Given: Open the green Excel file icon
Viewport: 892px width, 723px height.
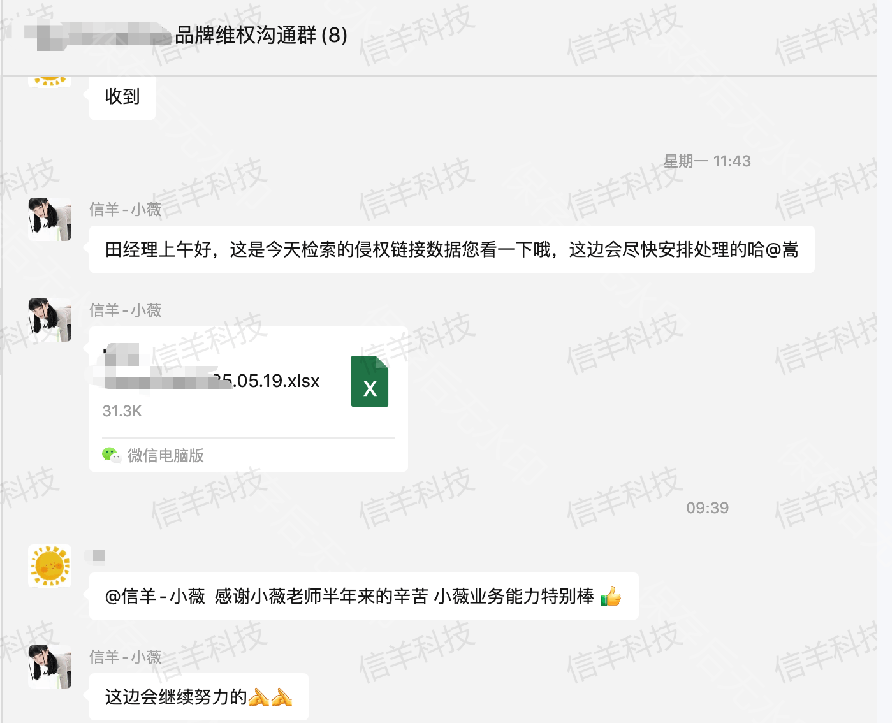Looking at the screenshot, I should [369, 381].
